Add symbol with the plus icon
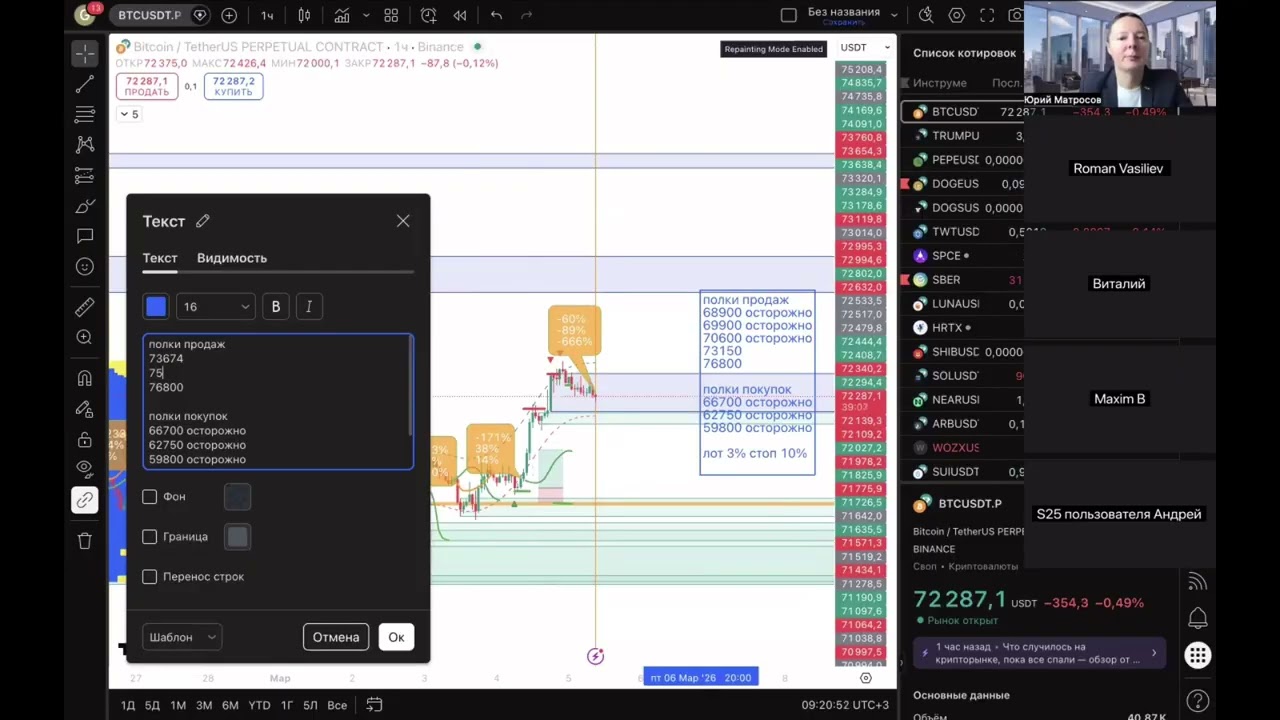 (x=229, y=15)
